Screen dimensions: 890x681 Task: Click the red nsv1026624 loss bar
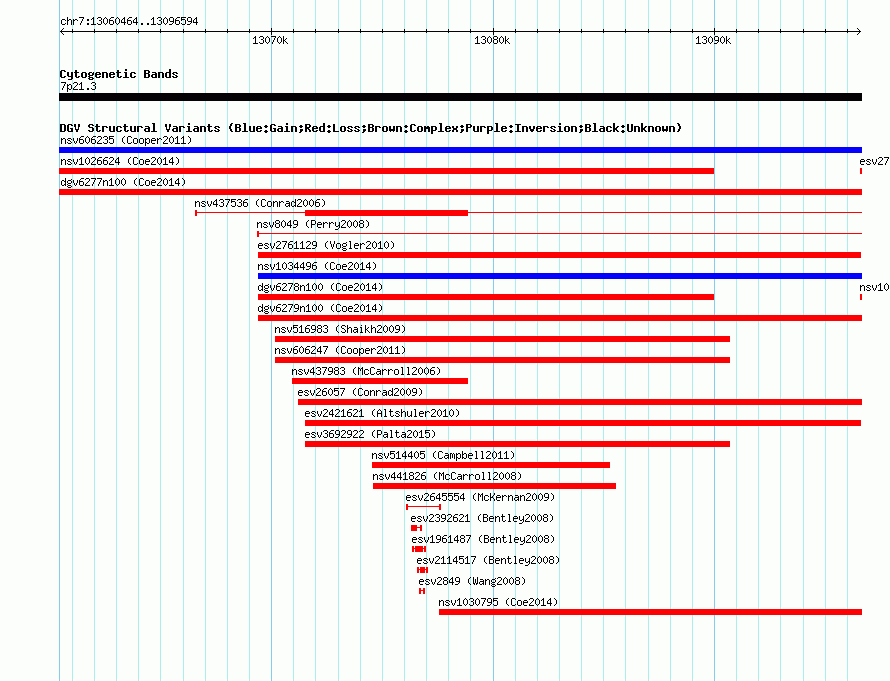(x=387, y=171)
